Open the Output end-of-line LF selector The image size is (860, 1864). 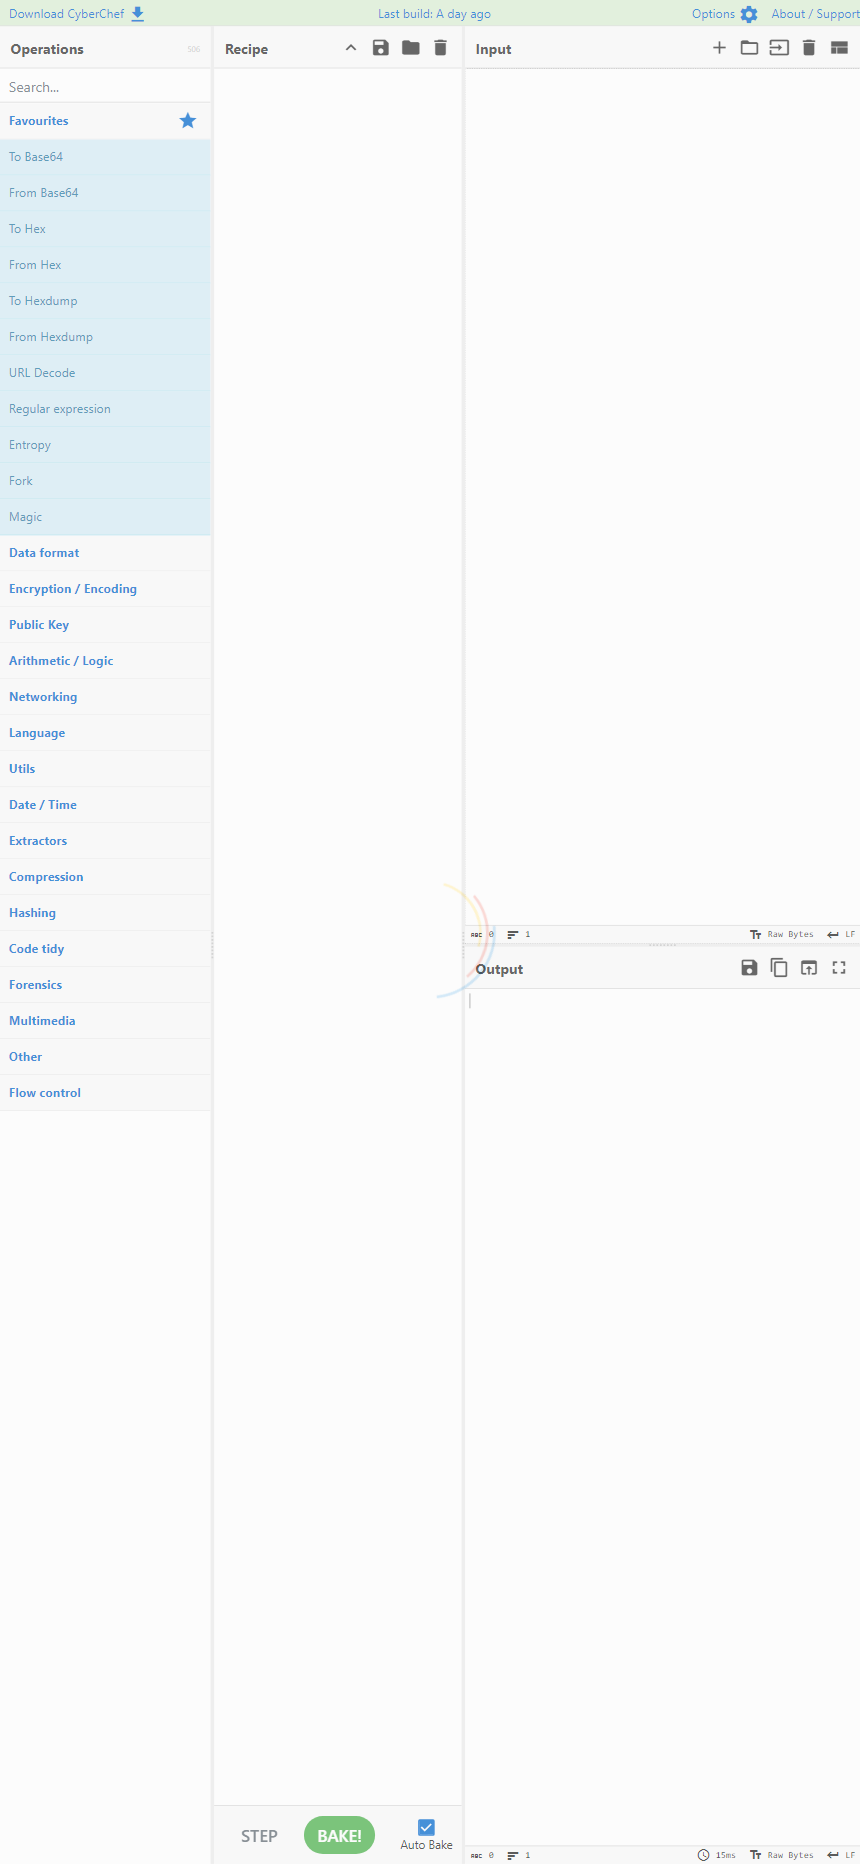(x=841, y=1855)
